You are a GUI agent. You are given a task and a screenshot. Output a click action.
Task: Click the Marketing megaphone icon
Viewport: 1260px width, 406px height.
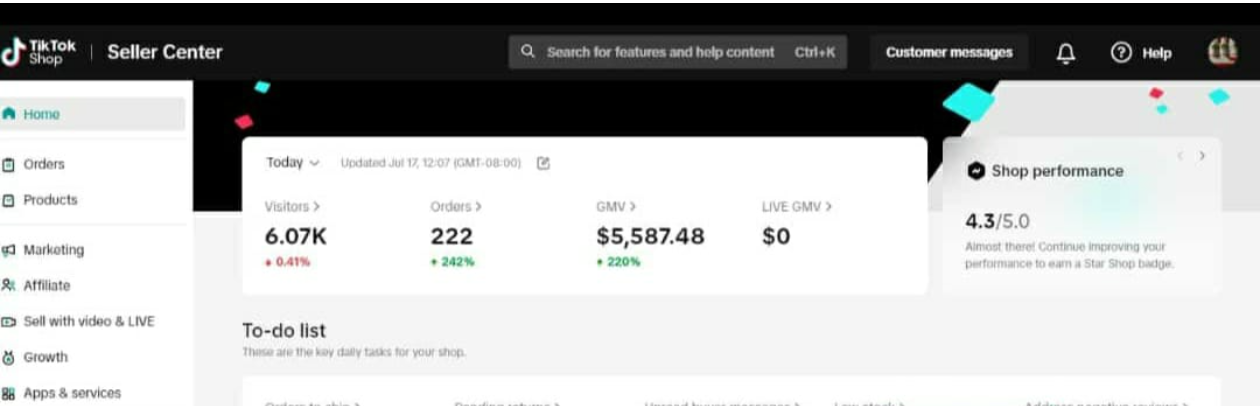pos(9,250)
